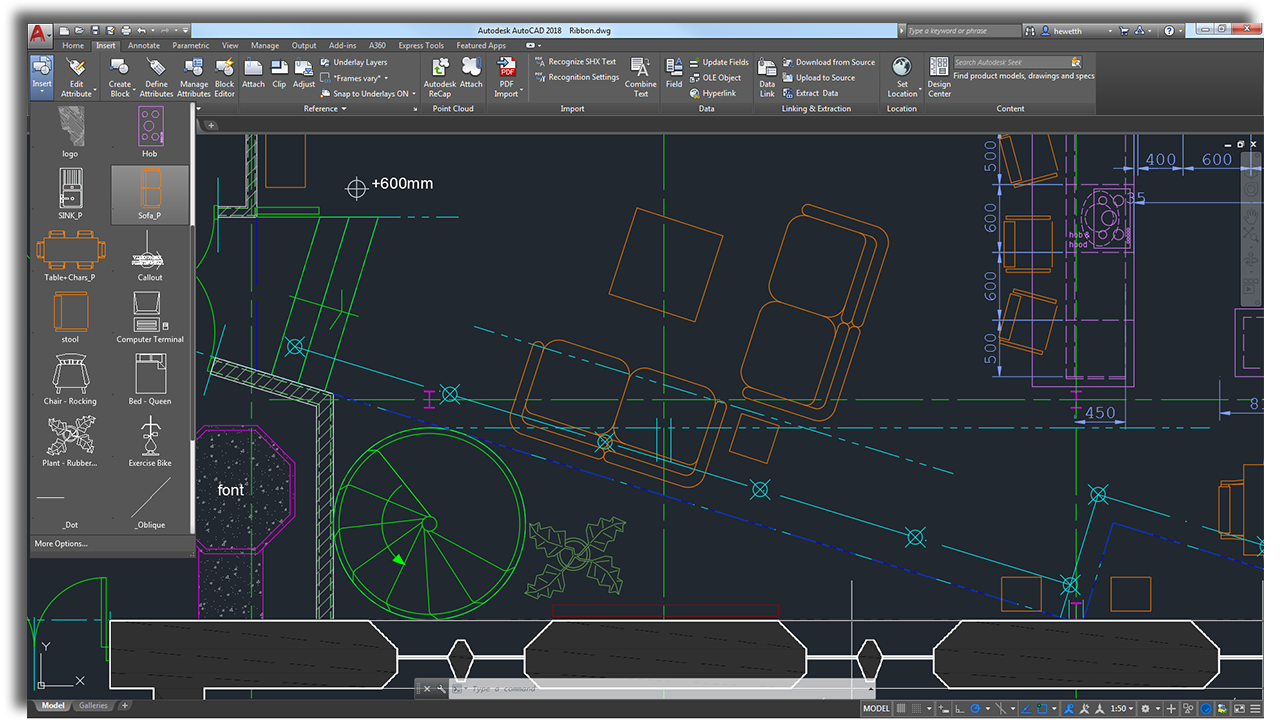Click the Set Location globe icon
The height and width of the screenshot is (720, 1280).
(x=902, y=67)
